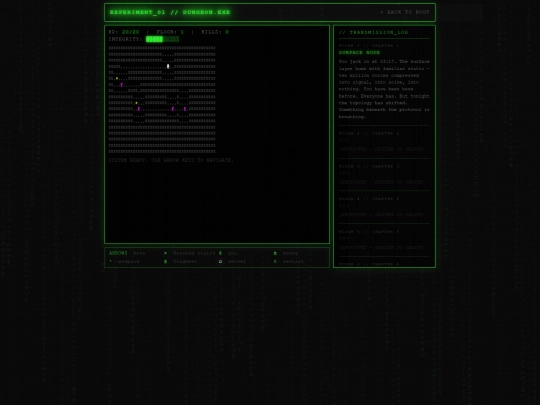Click the 'FLOOR 4 // CHAPTER 4' log entry
540x405 pixels.
click(369, 199)
